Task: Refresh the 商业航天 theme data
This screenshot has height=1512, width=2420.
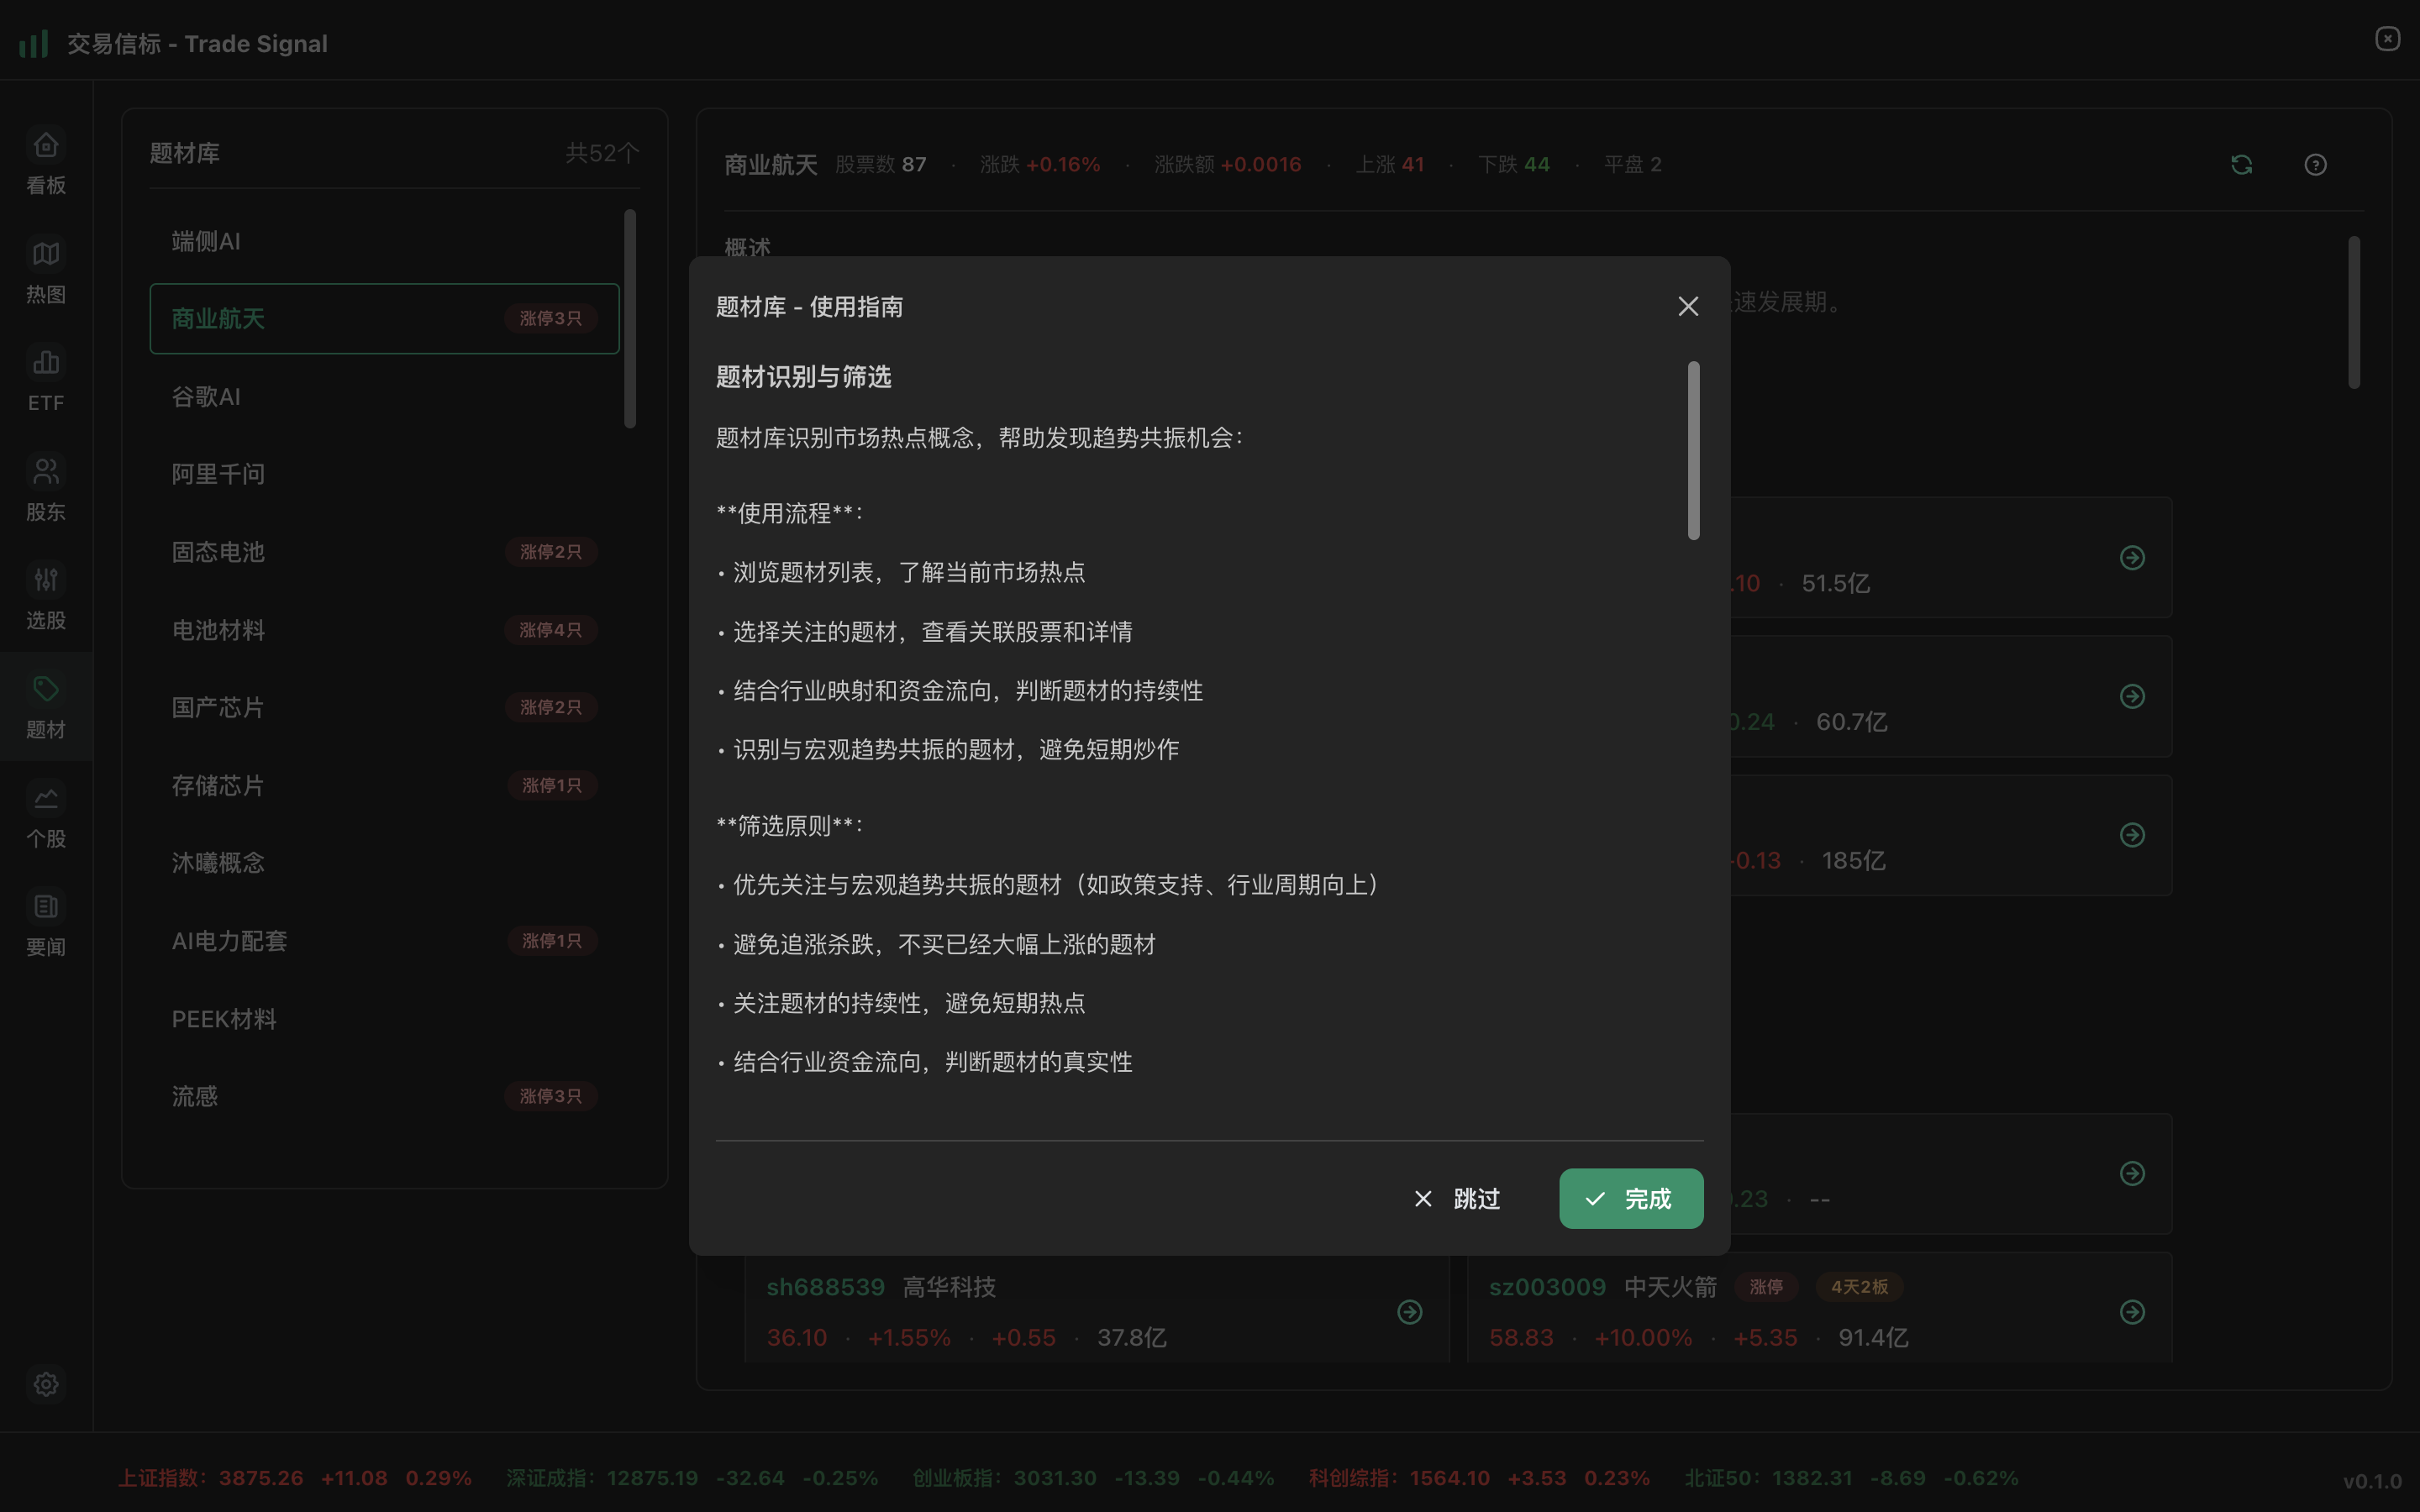Action: tap(2241, 164)
